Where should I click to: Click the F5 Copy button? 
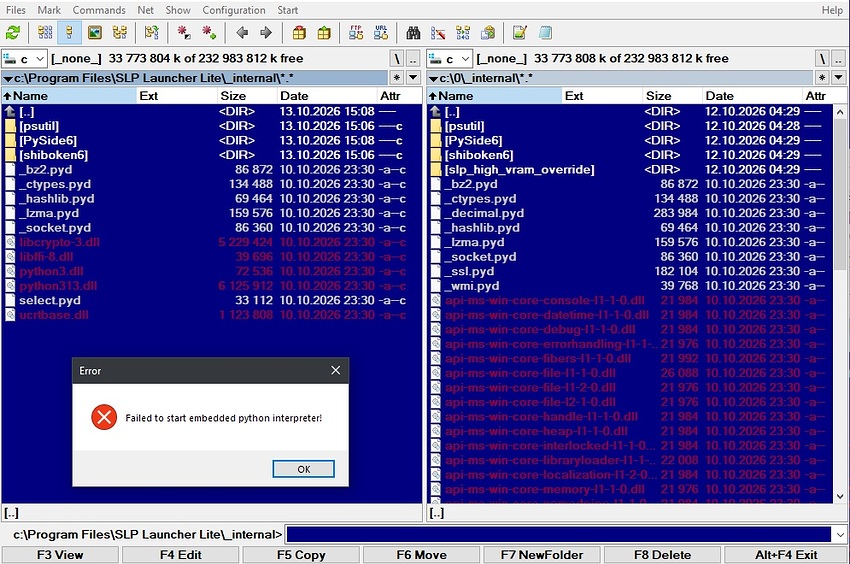tap(301, 555)
